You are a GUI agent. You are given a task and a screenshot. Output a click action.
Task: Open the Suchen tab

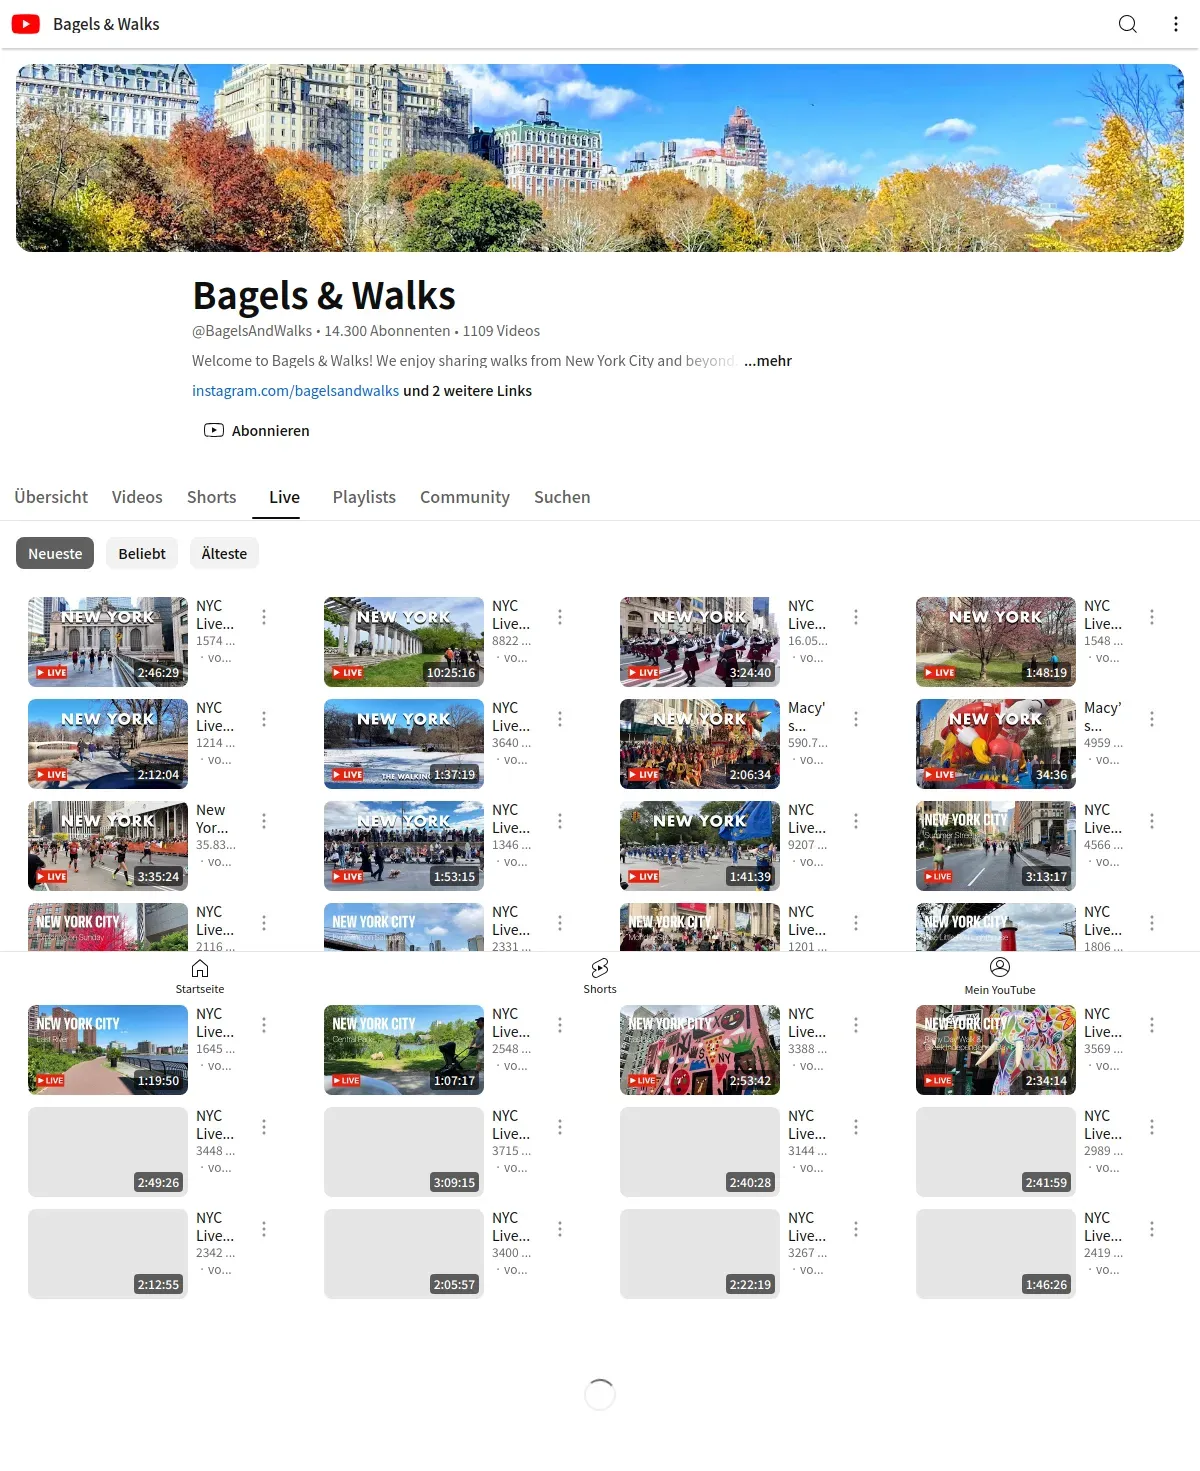[562, 497]
